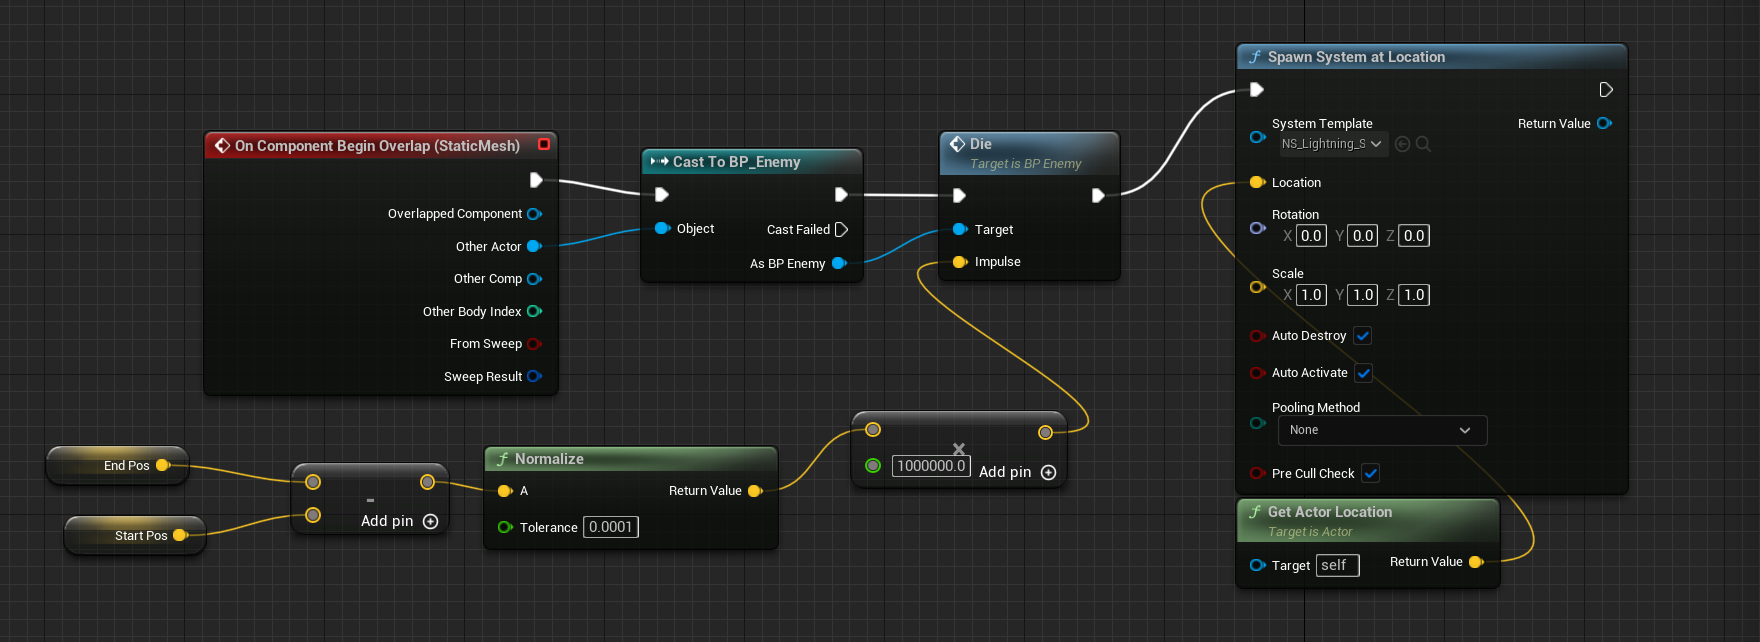Select the Get Actor Location node title
The image size is (1760, 642).
[1330, 512]
